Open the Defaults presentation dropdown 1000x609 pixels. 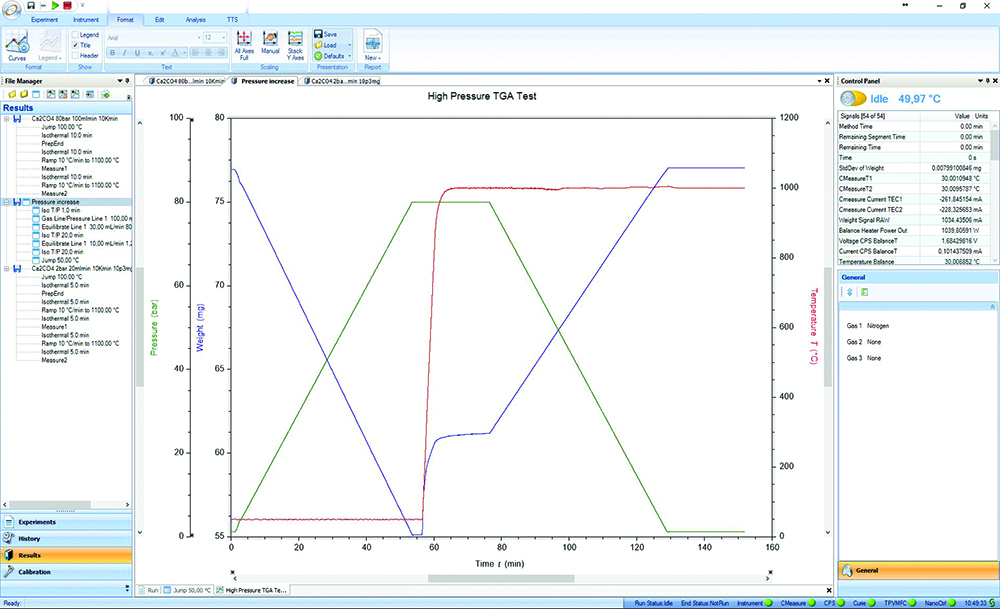coord(334,56)
